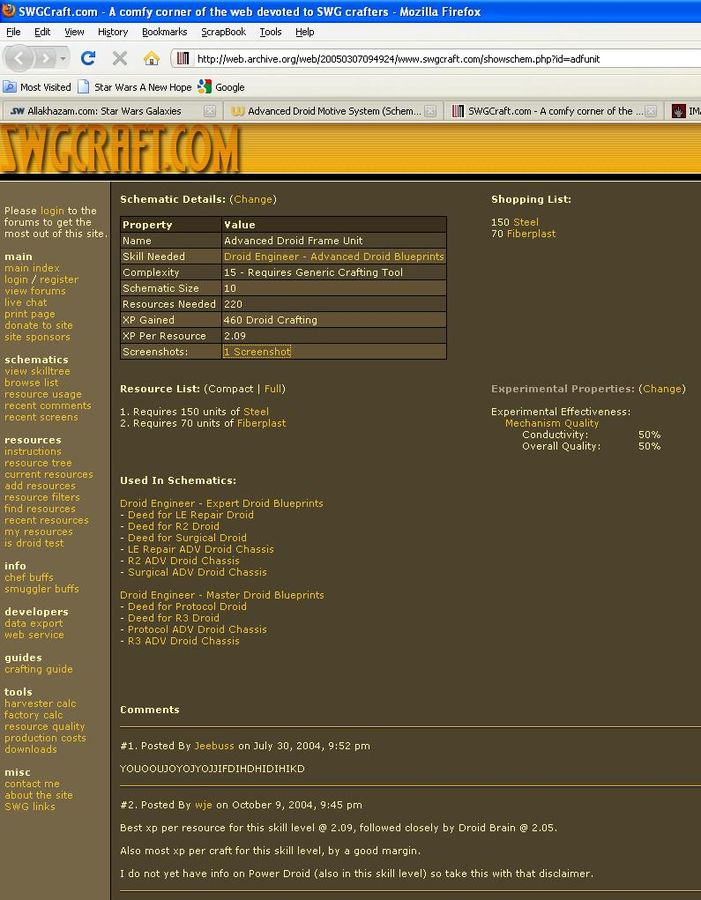Open harvester calc in tools sidebar
The height and width of the screenshot is (900, 701).
pos(40,704)
